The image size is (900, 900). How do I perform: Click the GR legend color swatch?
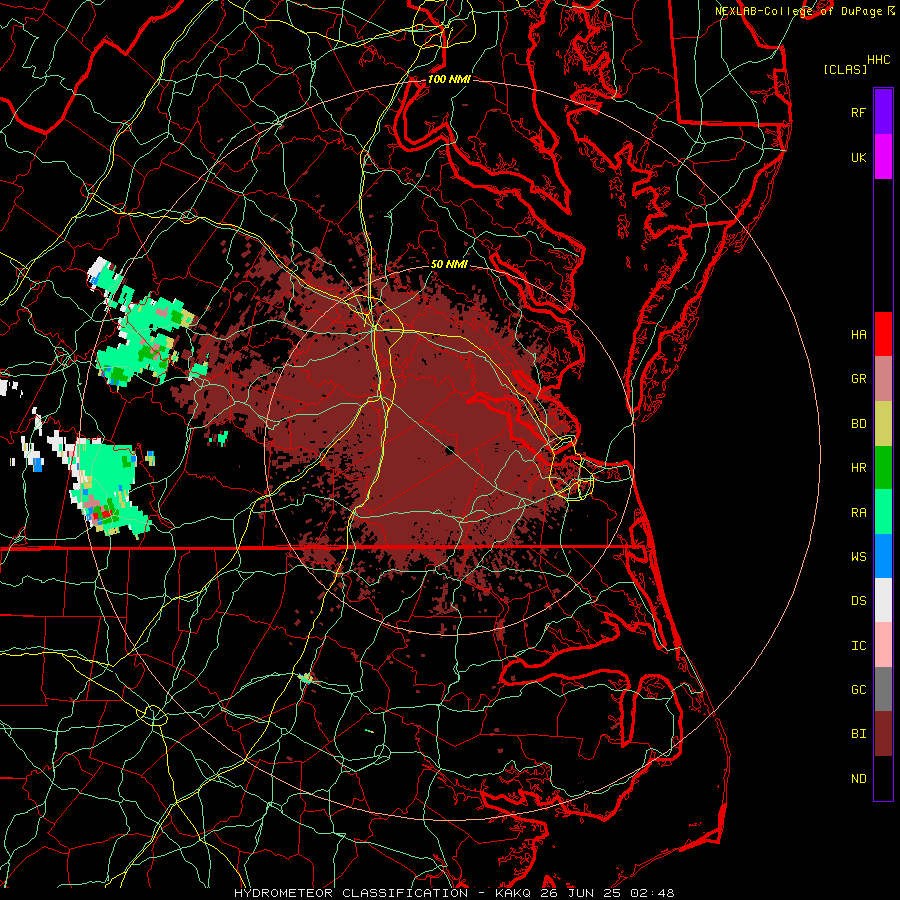point(883,379)
